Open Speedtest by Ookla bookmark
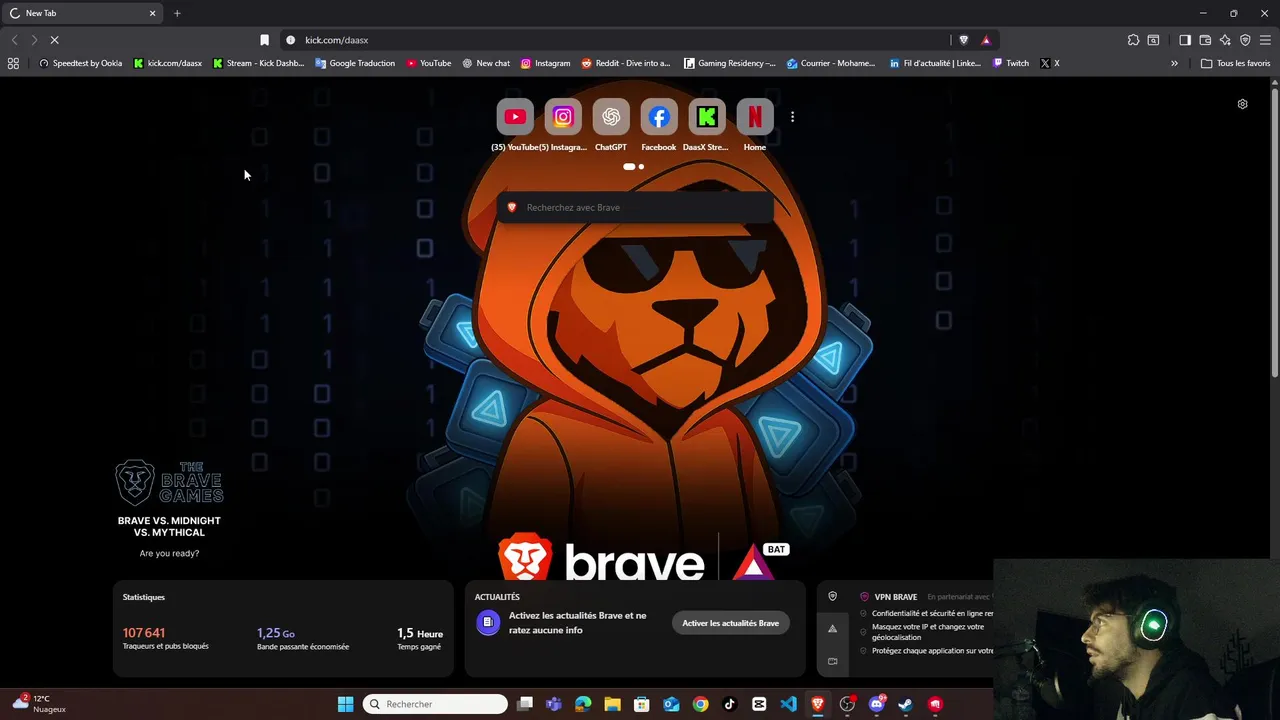 pos(80,63)
